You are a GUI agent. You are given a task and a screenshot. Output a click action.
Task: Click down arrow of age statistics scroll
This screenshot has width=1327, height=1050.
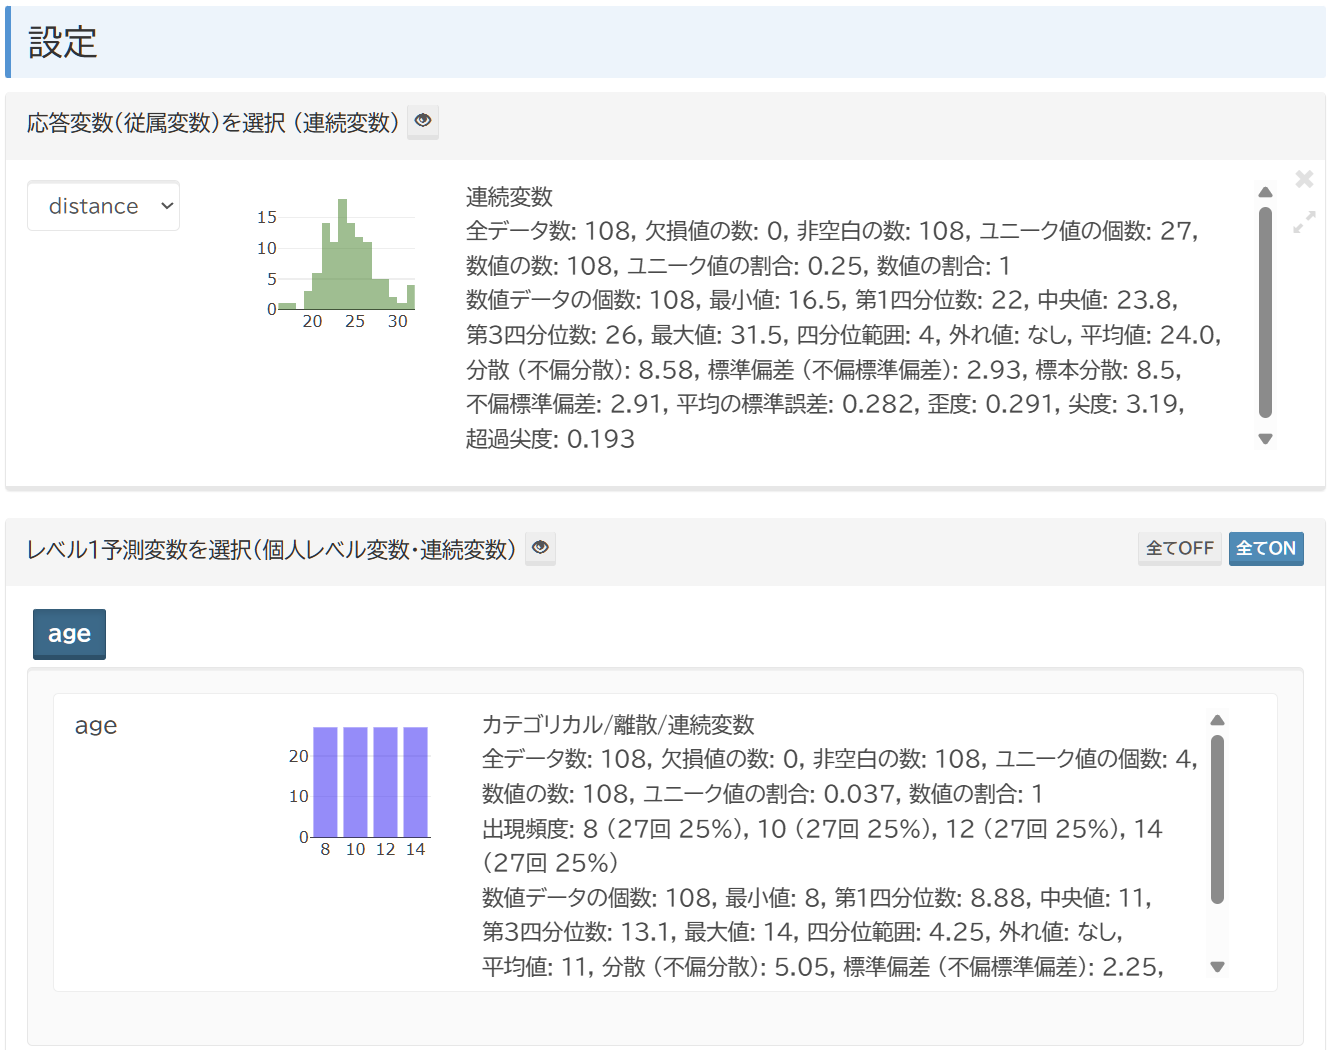[1217, 967]
